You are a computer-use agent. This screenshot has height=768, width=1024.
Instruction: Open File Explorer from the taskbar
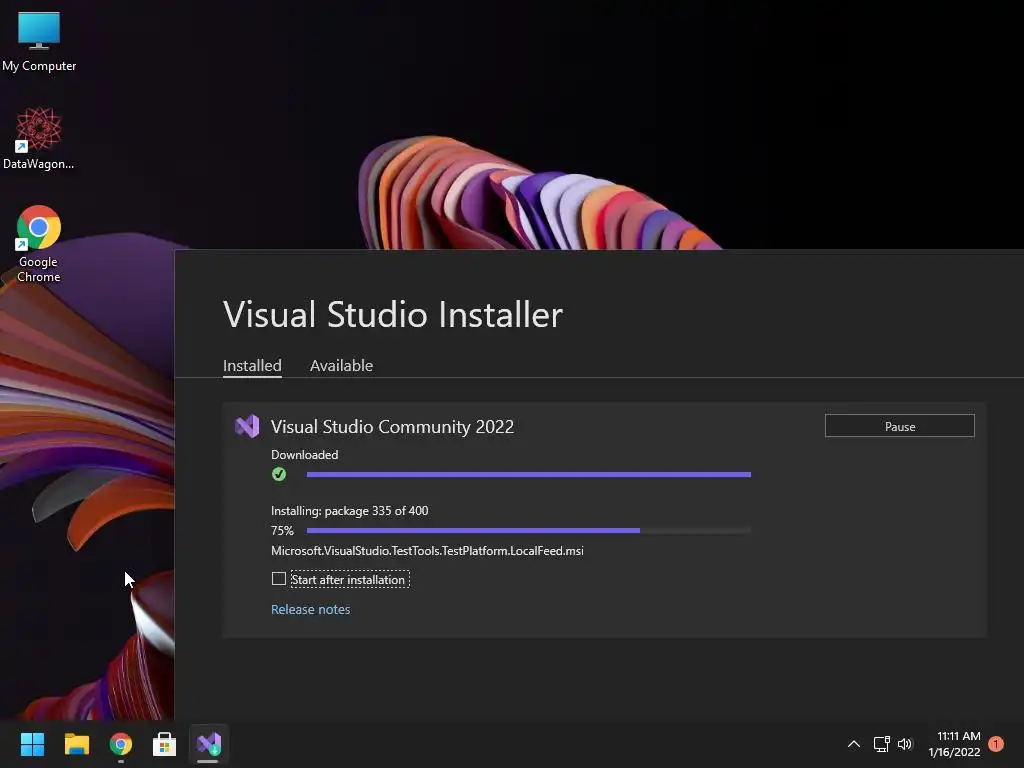(x=76, y=744)
